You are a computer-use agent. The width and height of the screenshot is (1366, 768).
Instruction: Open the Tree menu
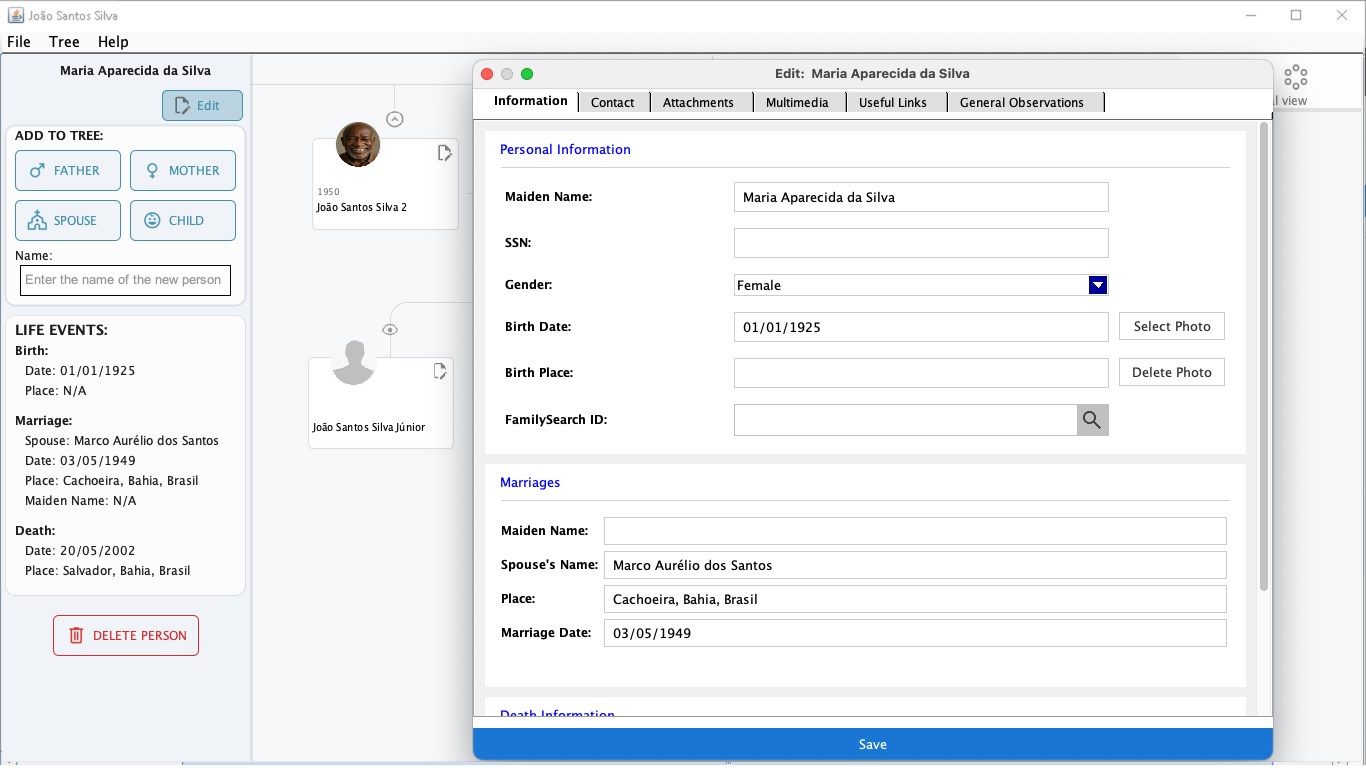[63, 42]
